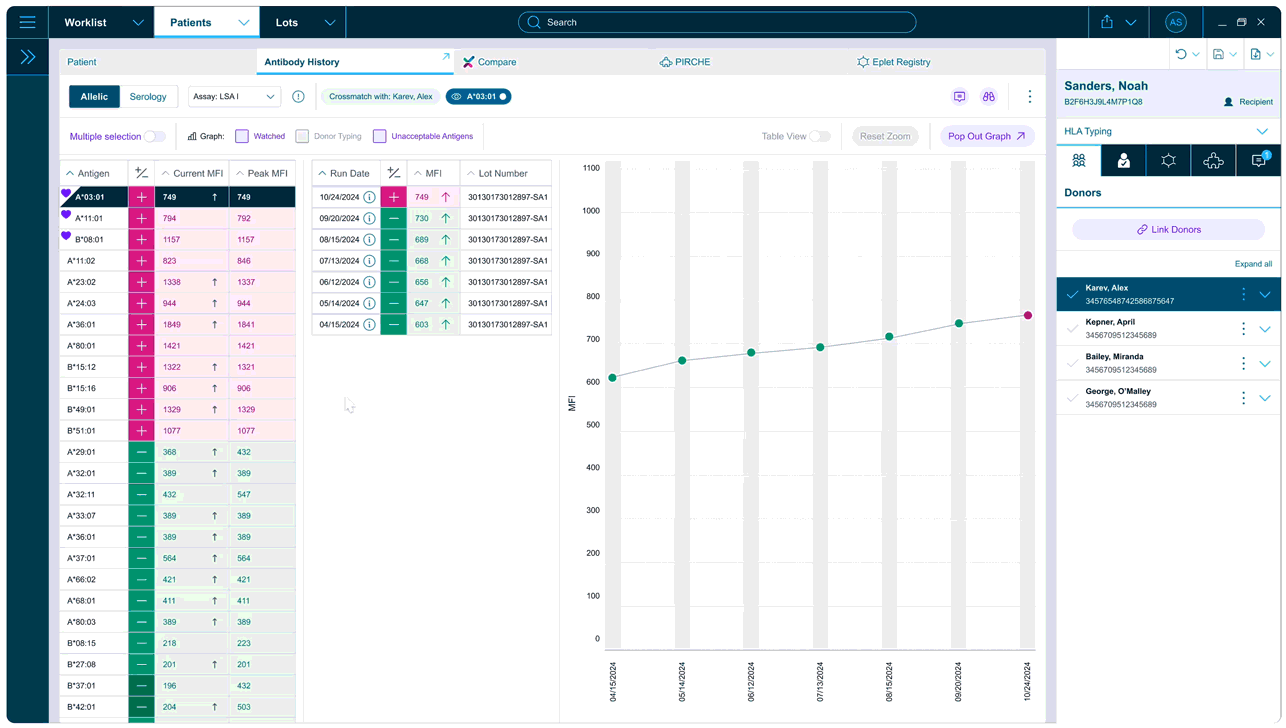Expand the left sidebar with double chevrons
Image resolution: width=1286 pixels, height=728 pixels.
[x=27, y=57]
